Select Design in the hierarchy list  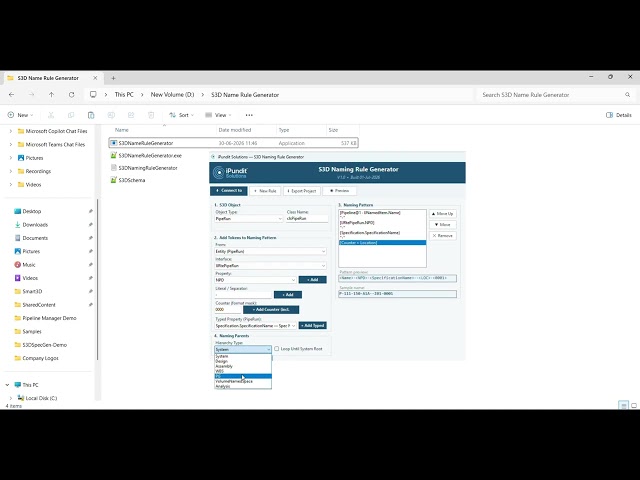tap(243, 361)
